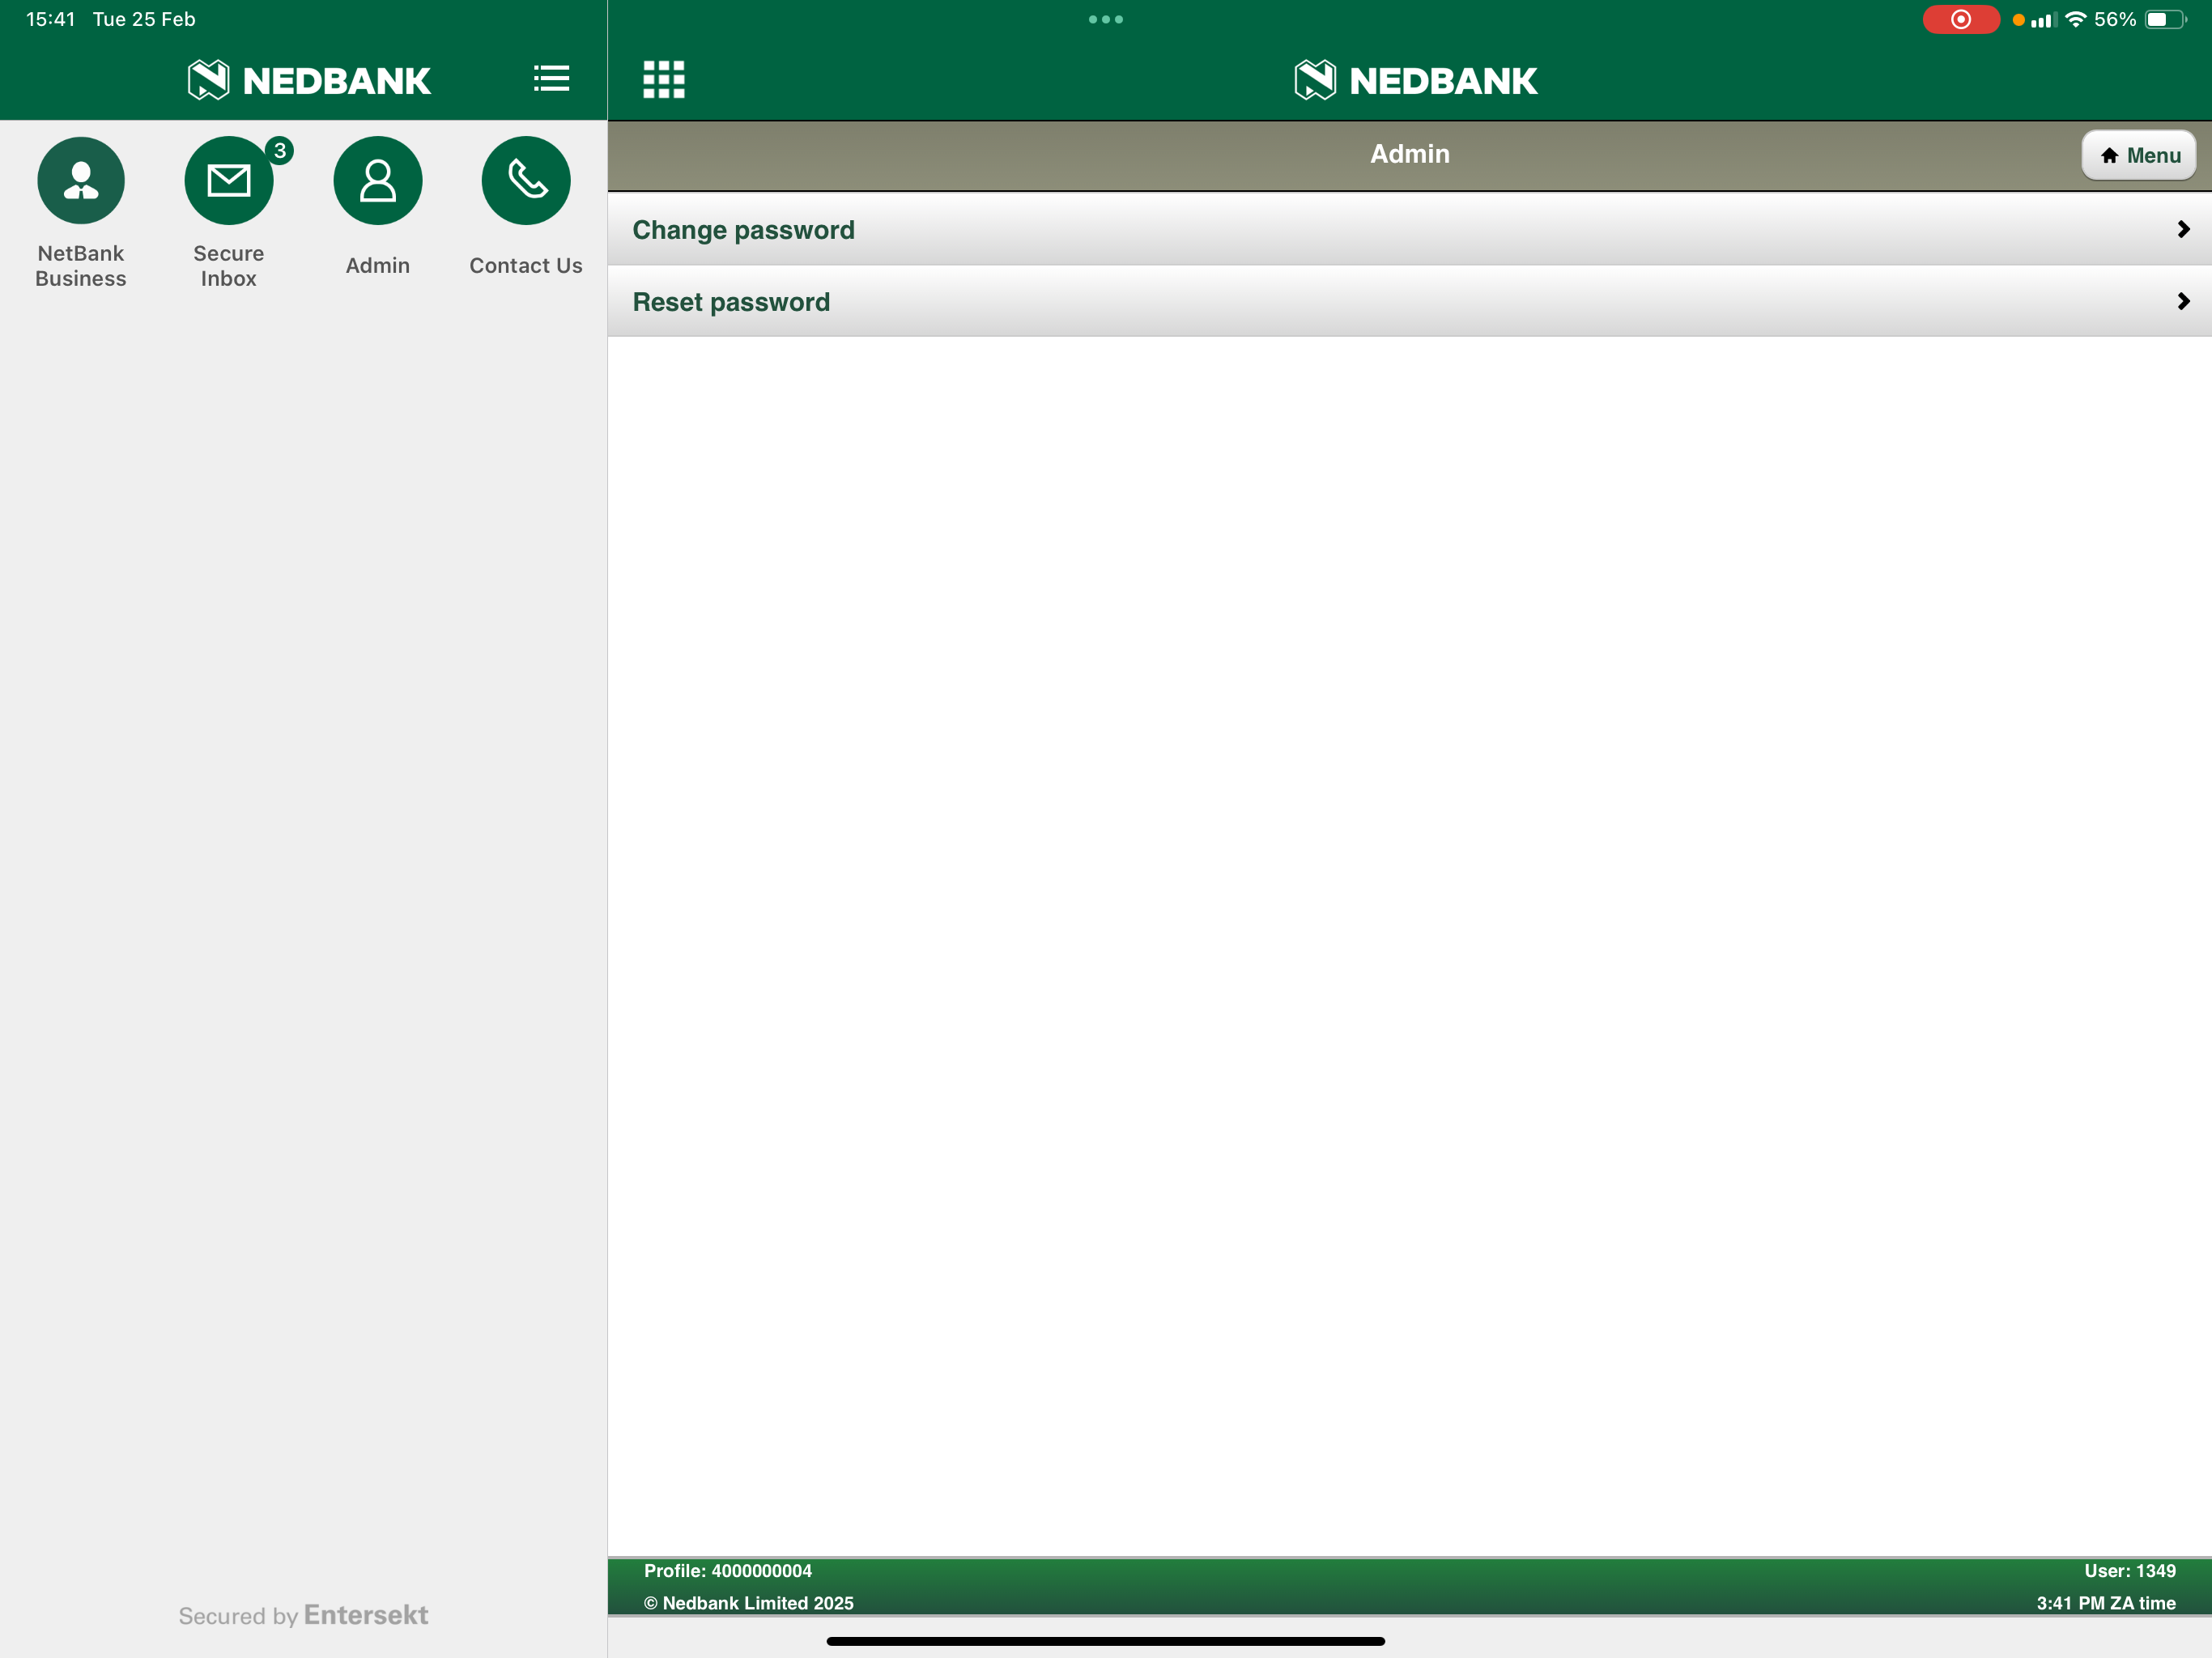Tap the Nedbank logo in left panel

[x=309, y=80]
